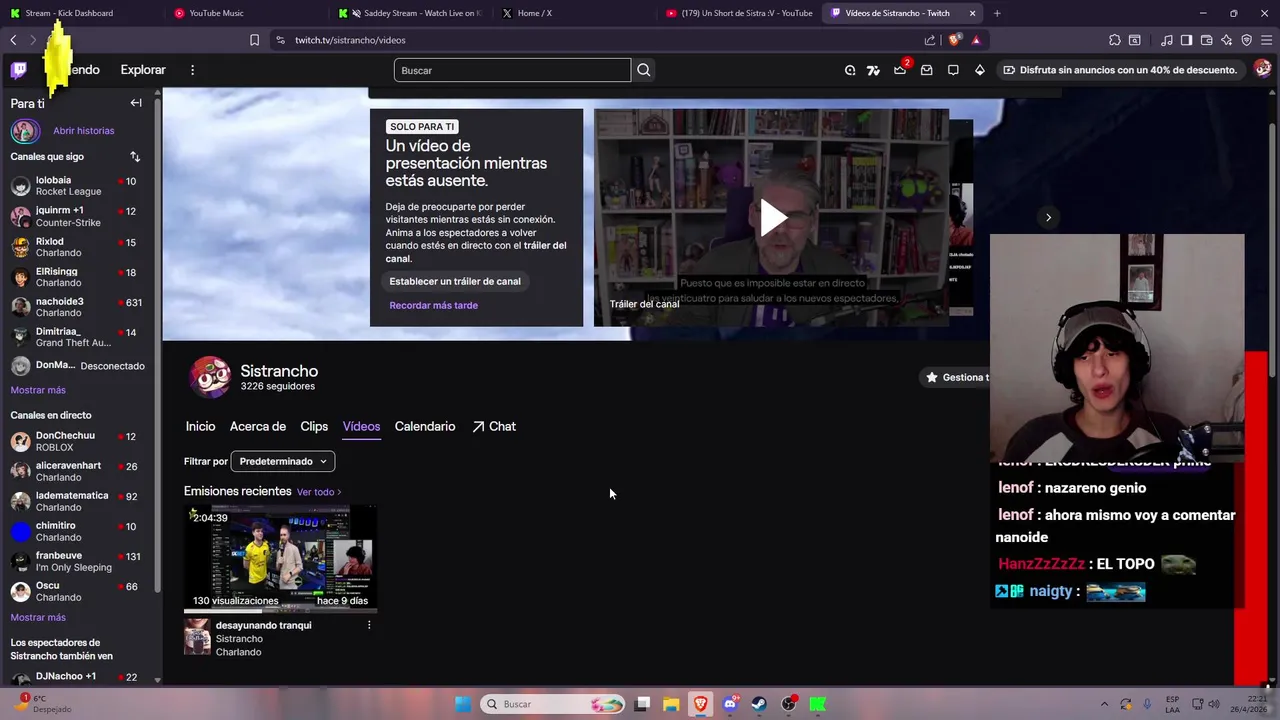Open the Discord taskbar icon
The width and height of the screenshot is (1280, 720).
click(730, 704)
